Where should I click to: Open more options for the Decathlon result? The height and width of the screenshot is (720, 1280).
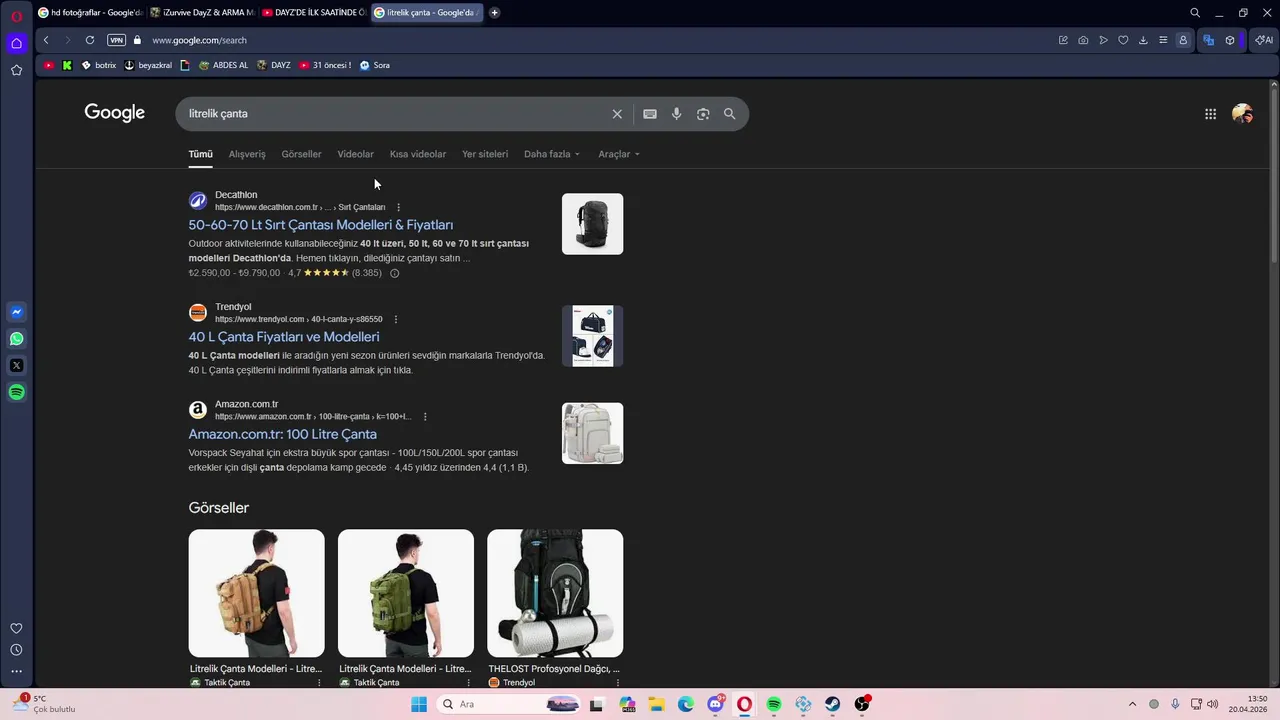(398, 207)
